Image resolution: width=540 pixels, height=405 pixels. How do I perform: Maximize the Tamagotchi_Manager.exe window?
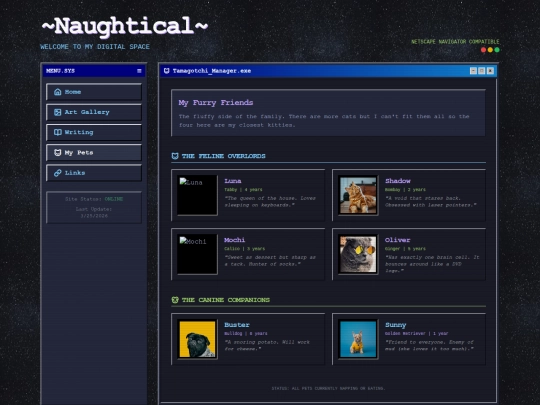pos(482,71)
